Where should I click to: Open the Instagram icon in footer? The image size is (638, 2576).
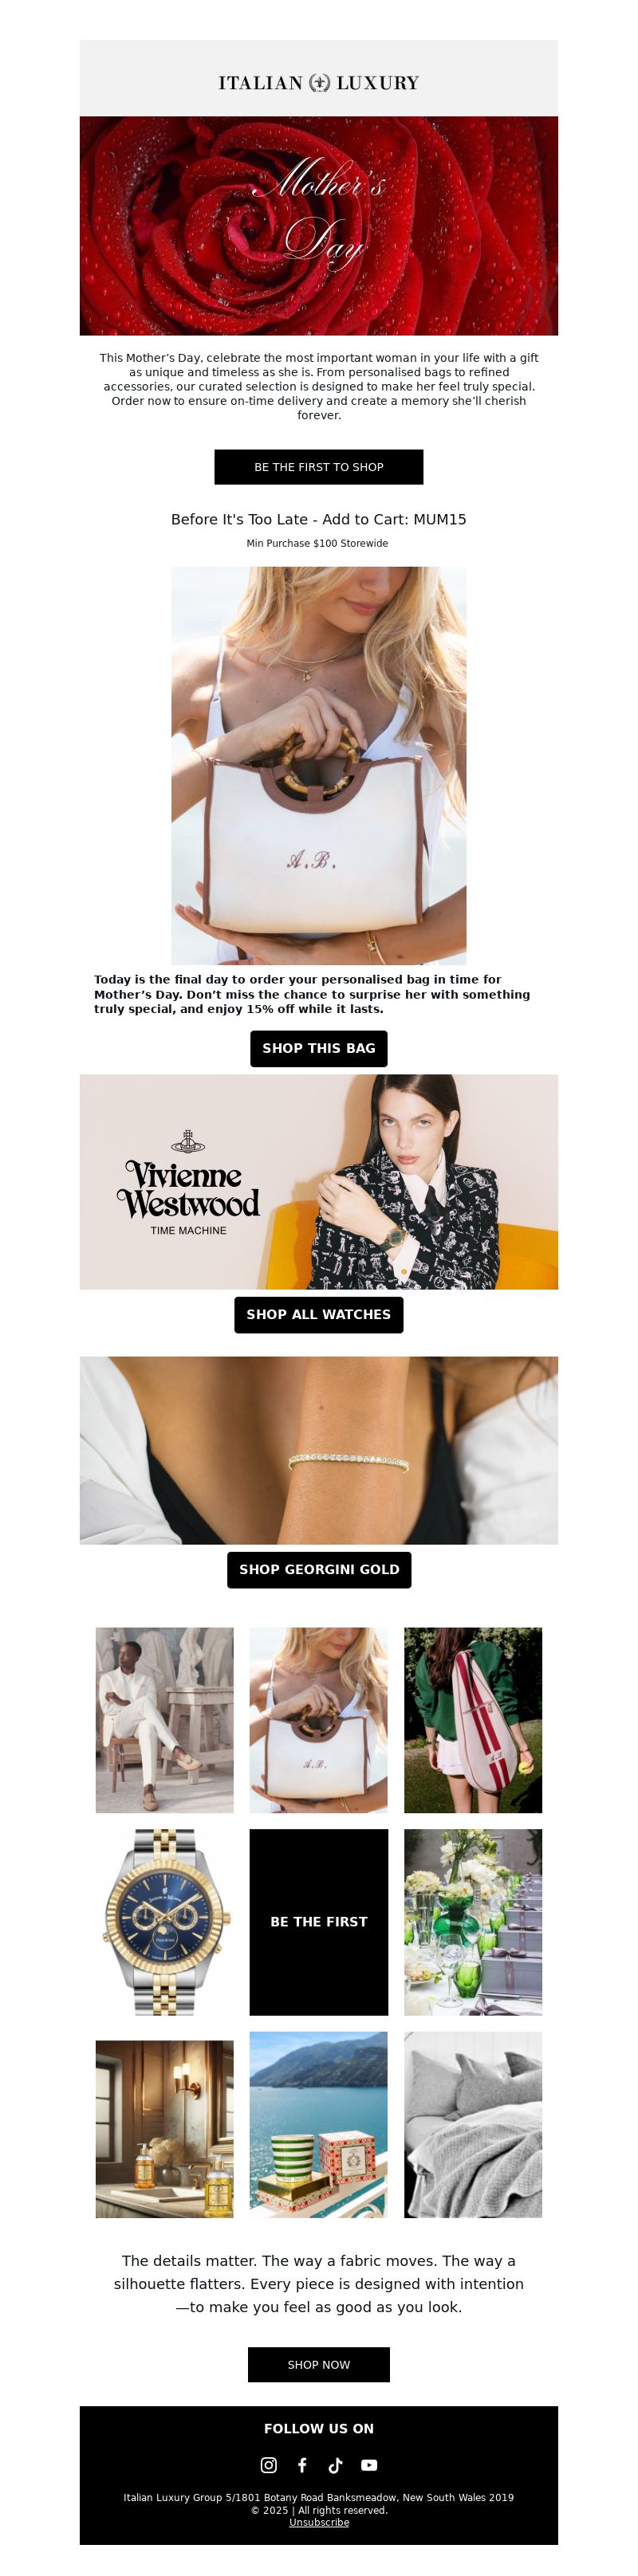click(269, 2465)
